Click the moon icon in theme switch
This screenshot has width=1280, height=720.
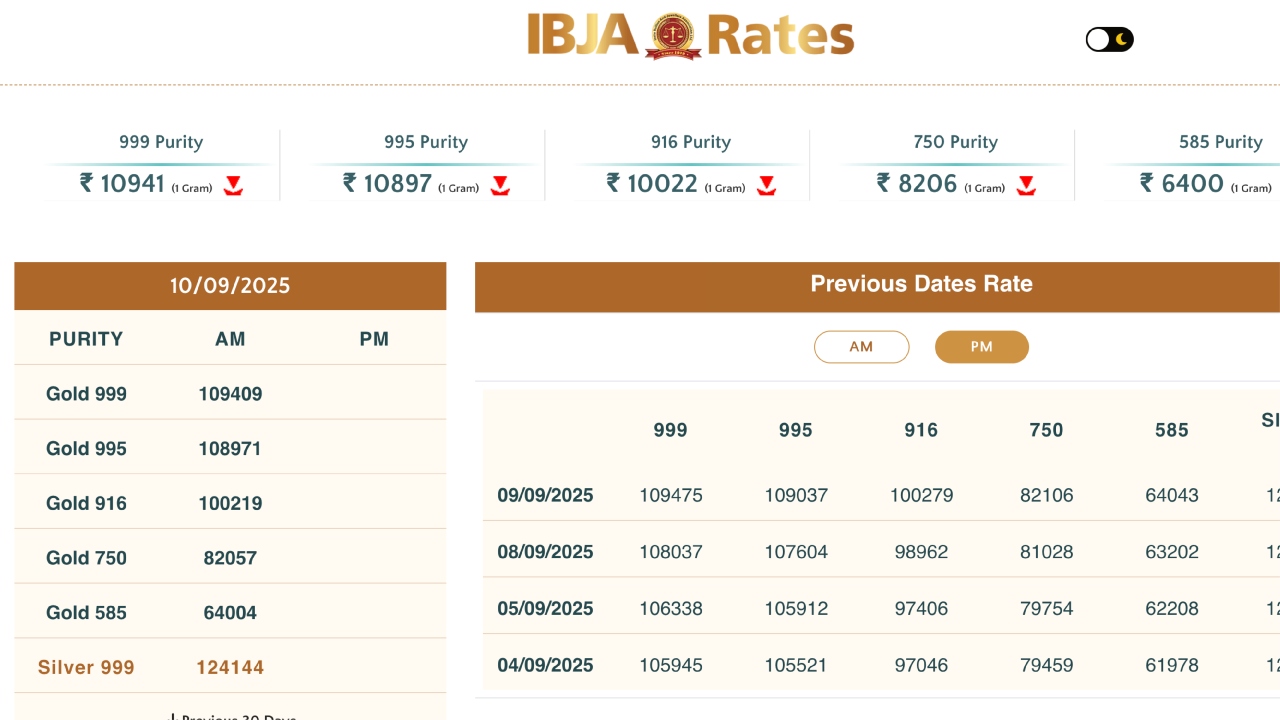(x=1122, y=40)
